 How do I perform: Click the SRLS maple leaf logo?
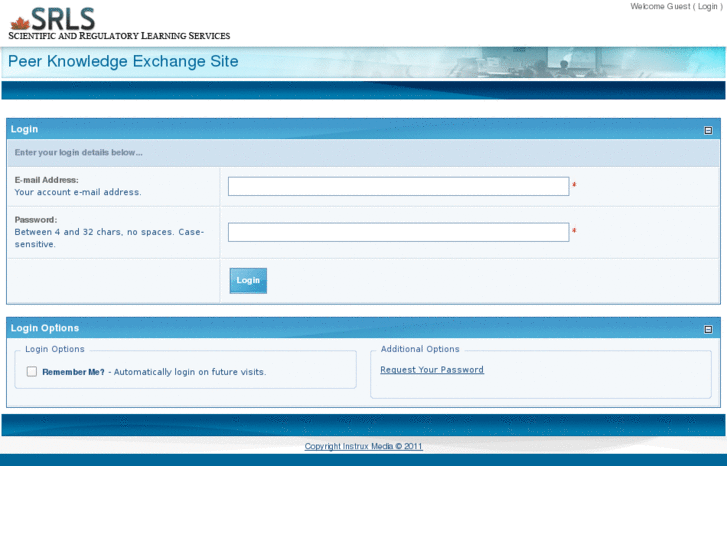point(20,23)
